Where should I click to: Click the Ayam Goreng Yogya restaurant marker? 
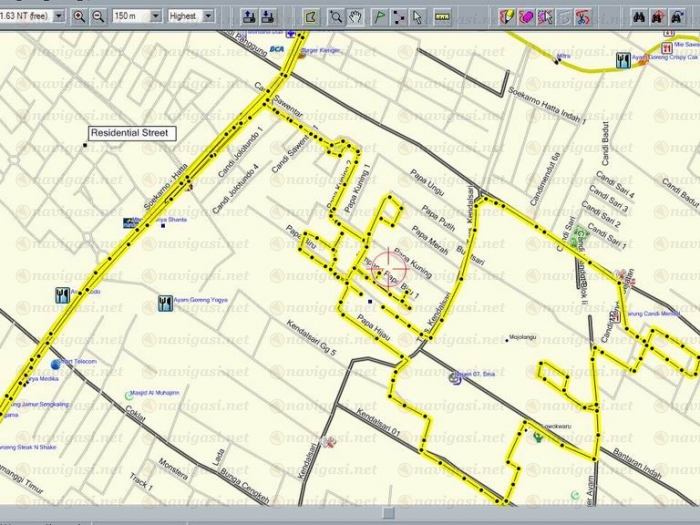tap(165, 303)
